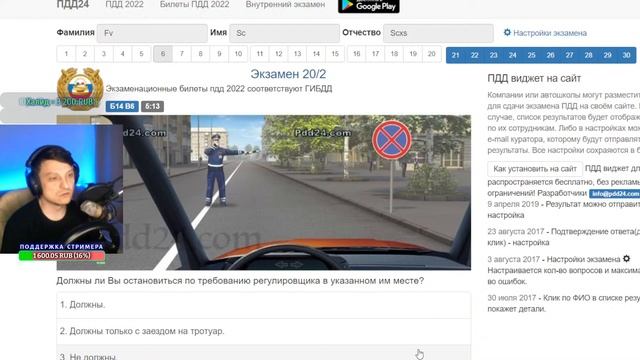This screenshot has height=360, width=640.
Task: Click the gear icon beside 3 августа 2017 entry
Action: point(626,258)
